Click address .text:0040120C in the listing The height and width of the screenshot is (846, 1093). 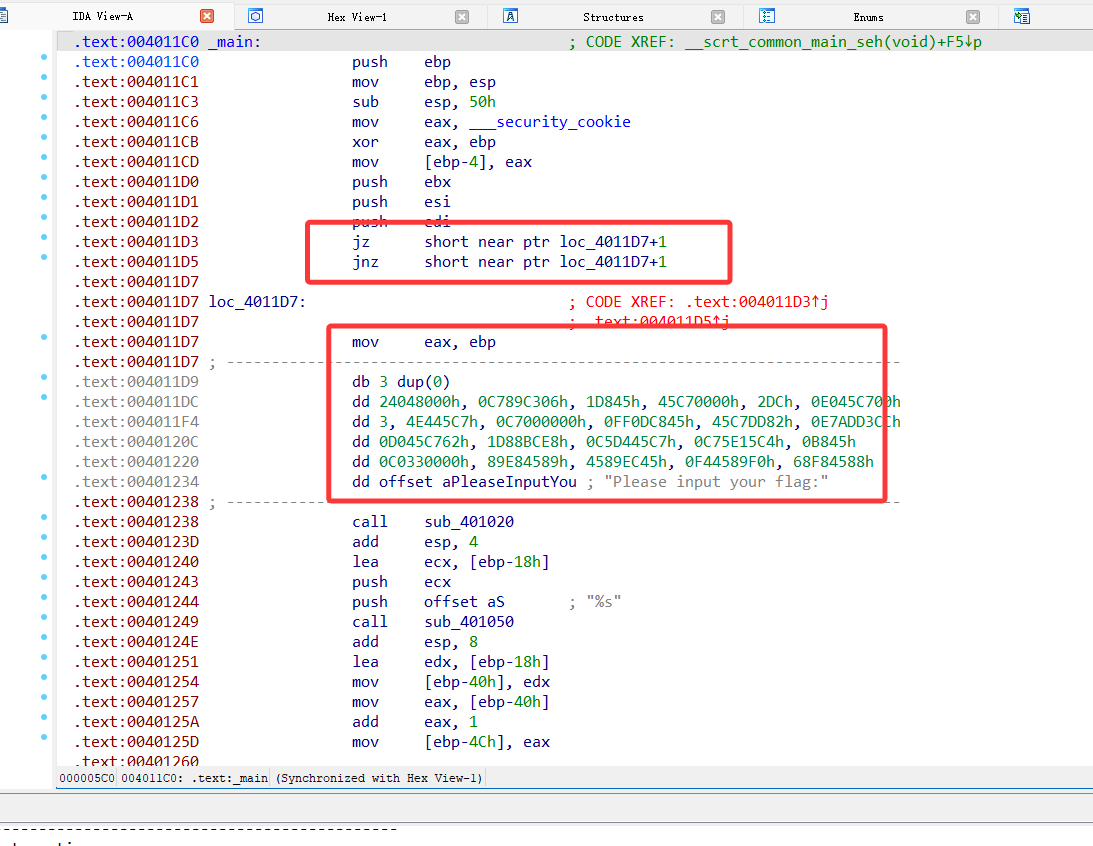point(137,442)
